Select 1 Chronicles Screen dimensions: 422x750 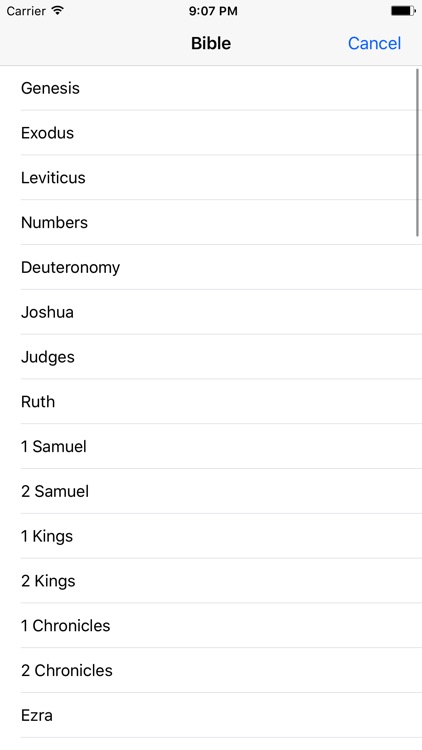pyautogui.click(x=211, y=626)
